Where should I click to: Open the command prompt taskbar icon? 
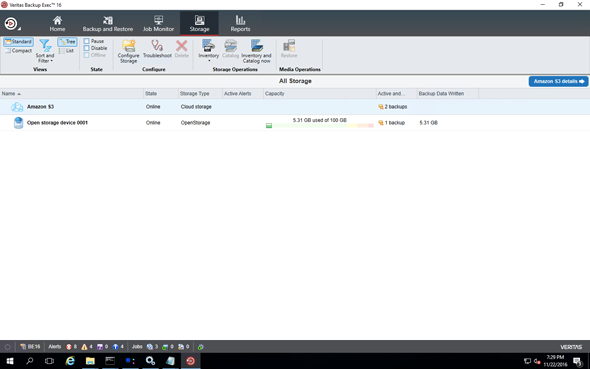click(110, 361)
